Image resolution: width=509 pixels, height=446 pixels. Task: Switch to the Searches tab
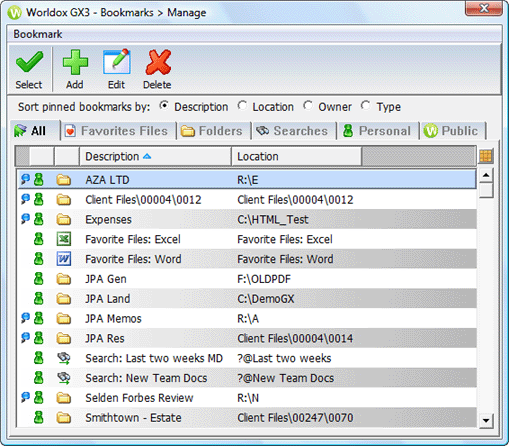coord(294,131)
